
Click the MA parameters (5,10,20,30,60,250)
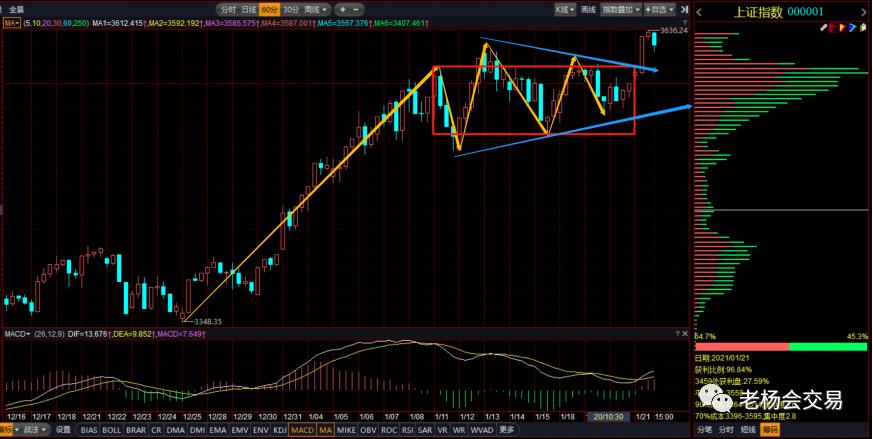pyautogui.click(x=56, y=23)
